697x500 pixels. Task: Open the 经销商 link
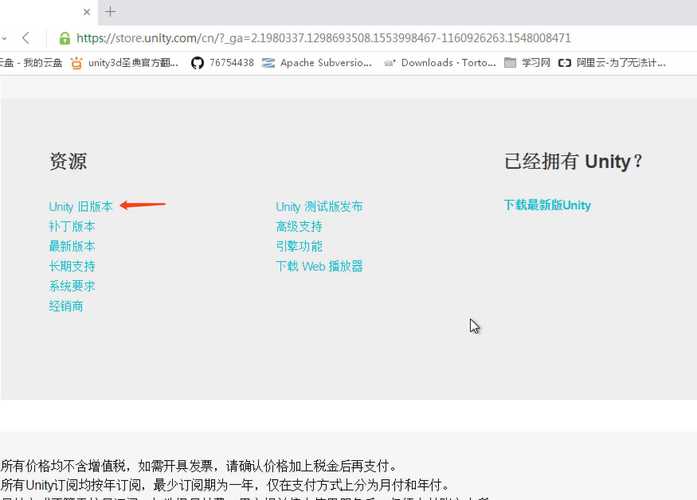coord(66,306)
